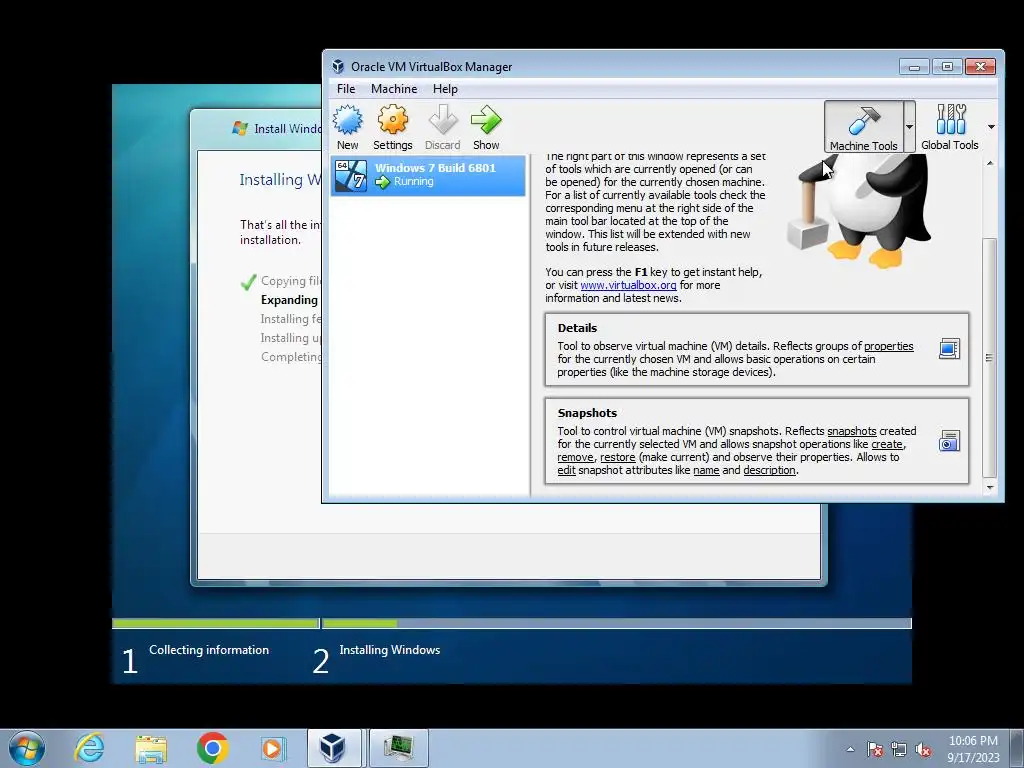Open the taskbar clock and date
Image resolution: width=1024 pixels, height=768 pixels.
[973, 749]
